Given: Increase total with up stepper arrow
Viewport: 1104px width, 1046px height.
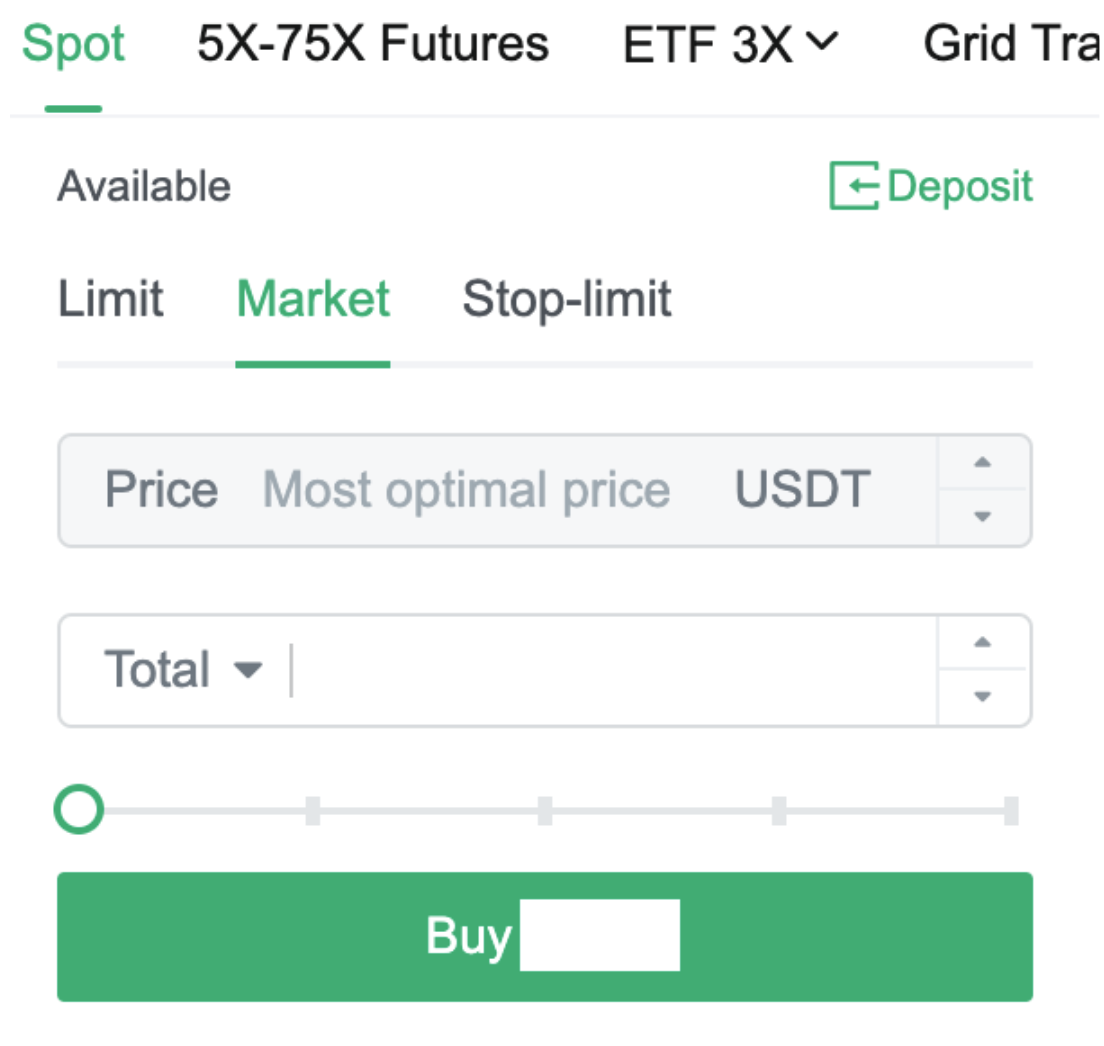Looking at the screenshot, I should [x=983, y=643].
